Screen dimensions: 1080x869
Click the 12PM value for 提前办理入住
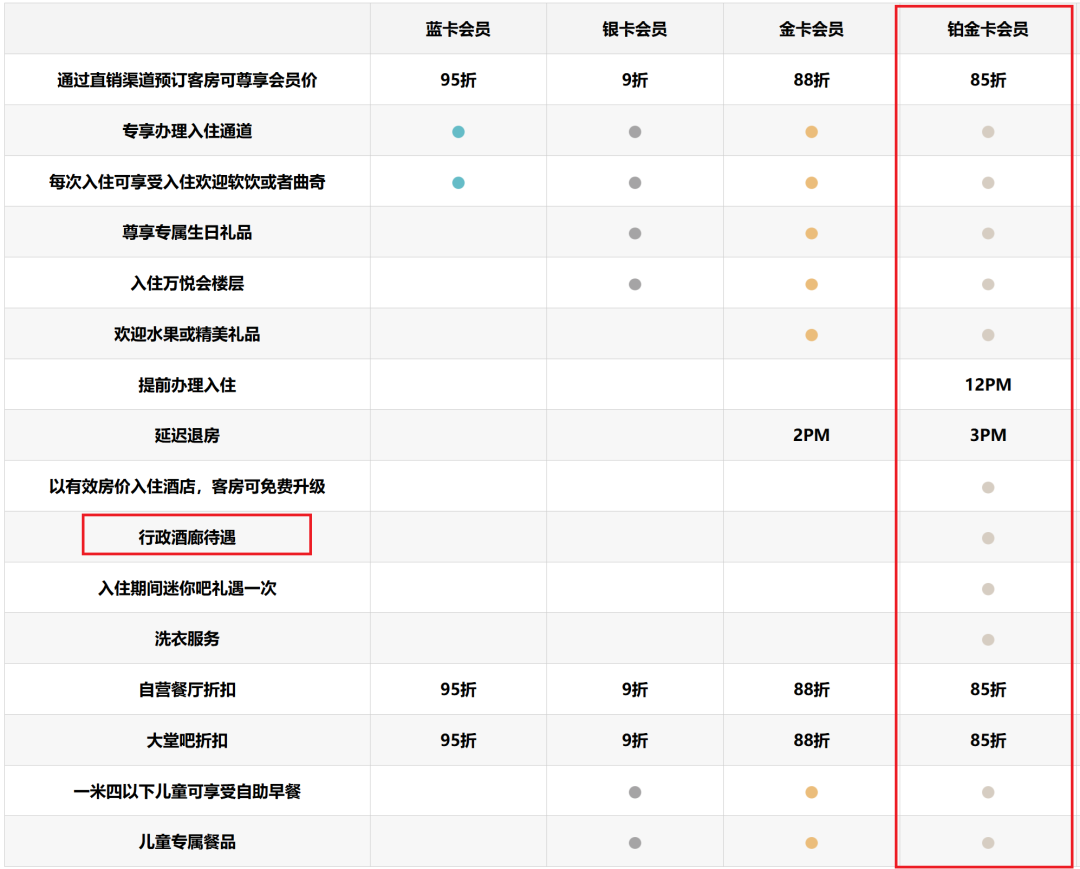(x=988, y=385)
